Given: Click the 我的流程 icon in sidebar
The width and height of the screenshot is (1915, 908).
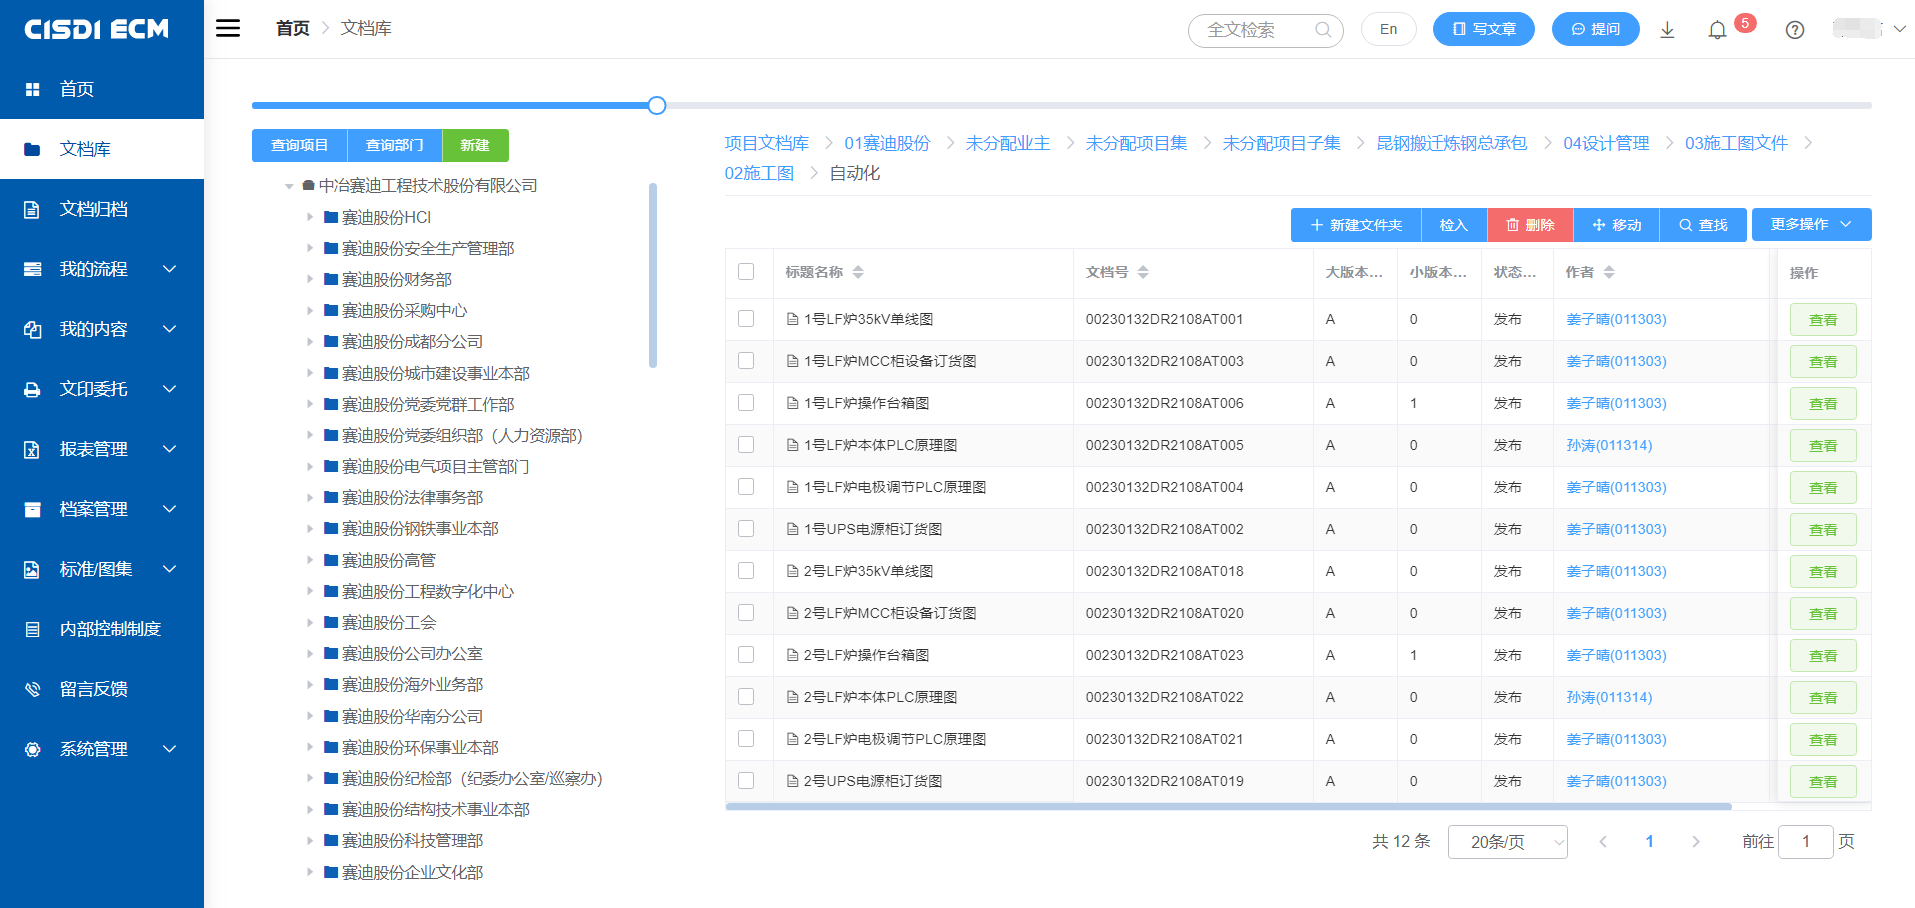Looking at the screenshot, I should pyautogui.click(x=32, y=269).
